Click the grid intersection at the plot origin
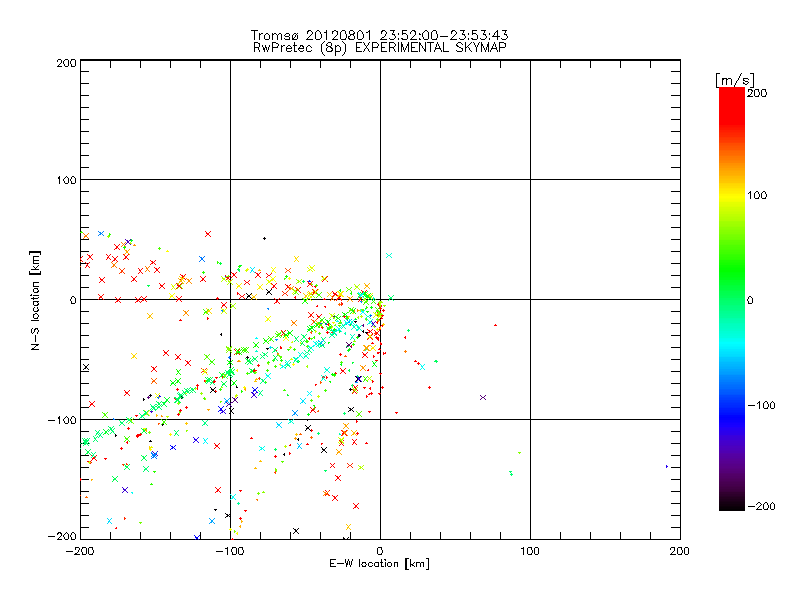The width and height of the screenshot is (800, 600). pyautogui.click(x=380, y=299)
